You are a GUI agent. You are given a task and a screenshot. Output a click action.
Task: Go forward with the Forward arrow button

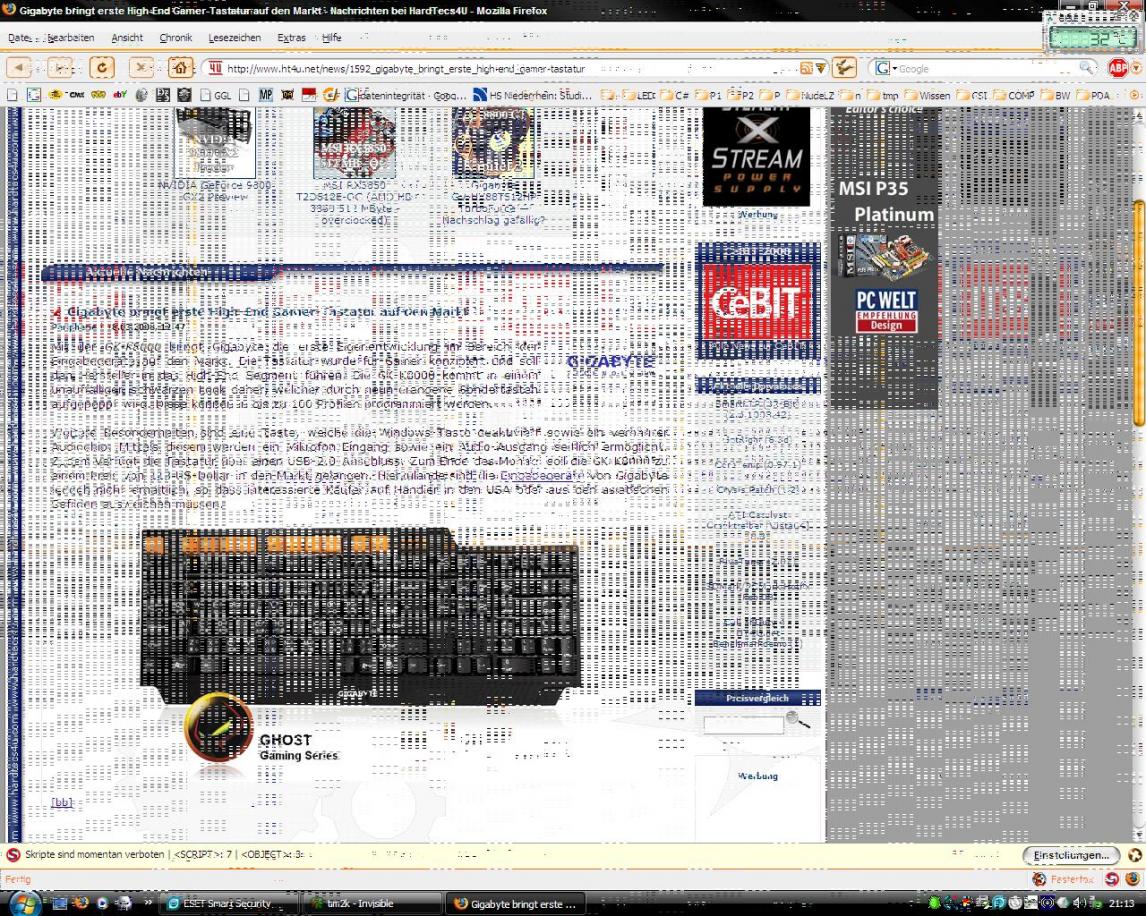click(61, 68)
